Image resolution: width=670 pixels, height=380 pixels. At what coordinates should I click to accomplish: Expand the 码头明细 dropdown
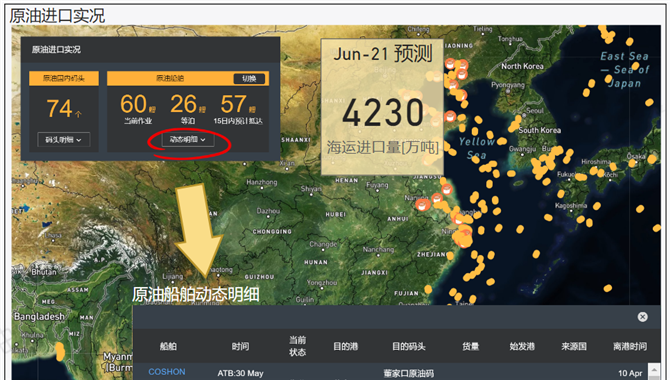tap(63, 140)
